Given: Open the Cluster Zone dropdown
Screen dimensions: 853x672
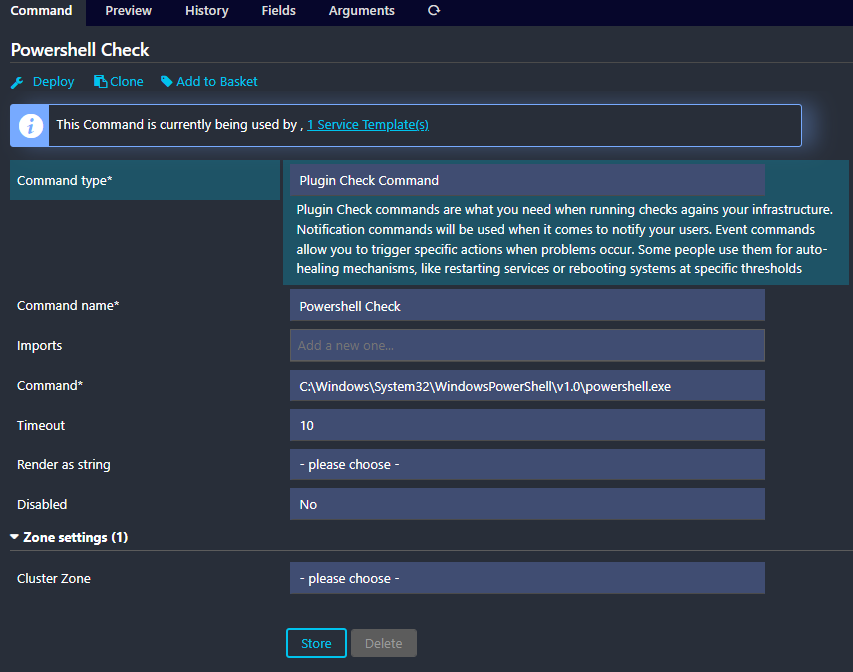Looking at the screenshot, I should pyautogui.click(x=527, y=579).
